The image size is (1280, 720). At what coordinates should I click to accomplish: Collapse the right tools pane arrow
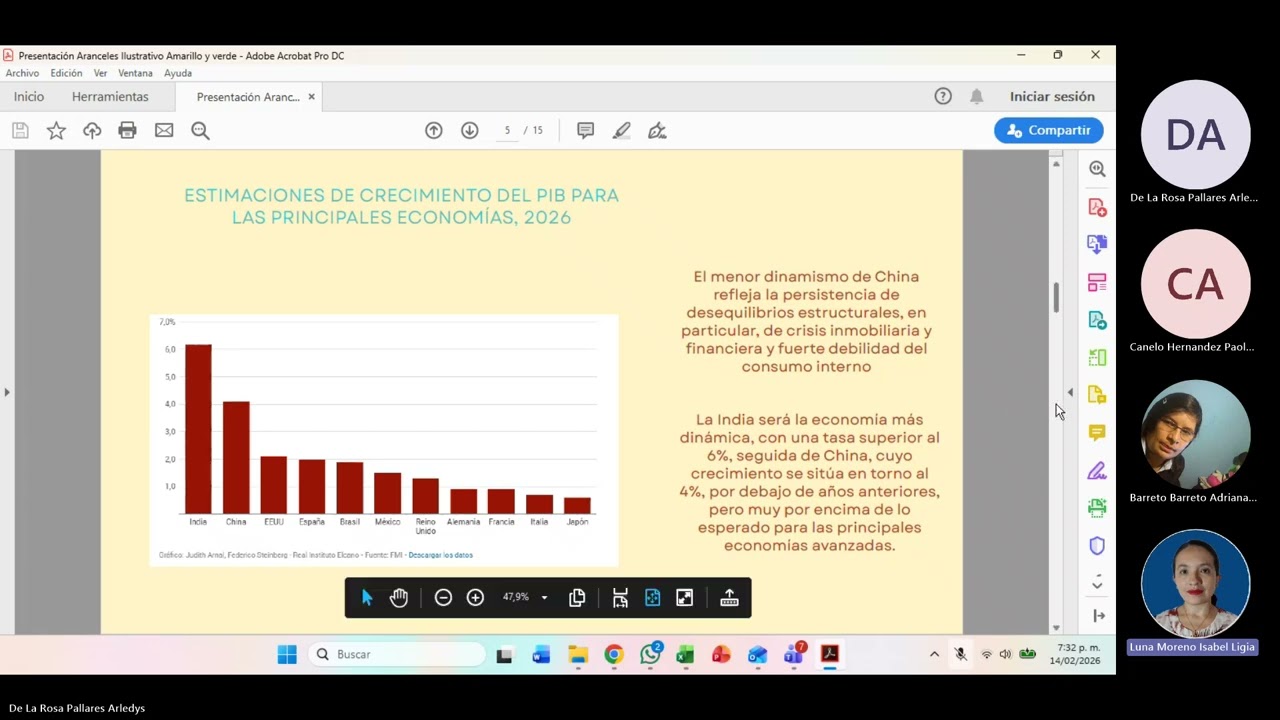pos(1070,392)
